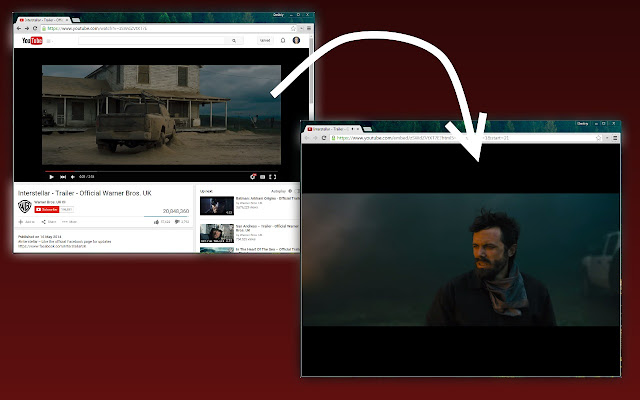640x400 pixels.
Task: Bookmark the watch page with star icon
Action: click(x=293, y=29)
